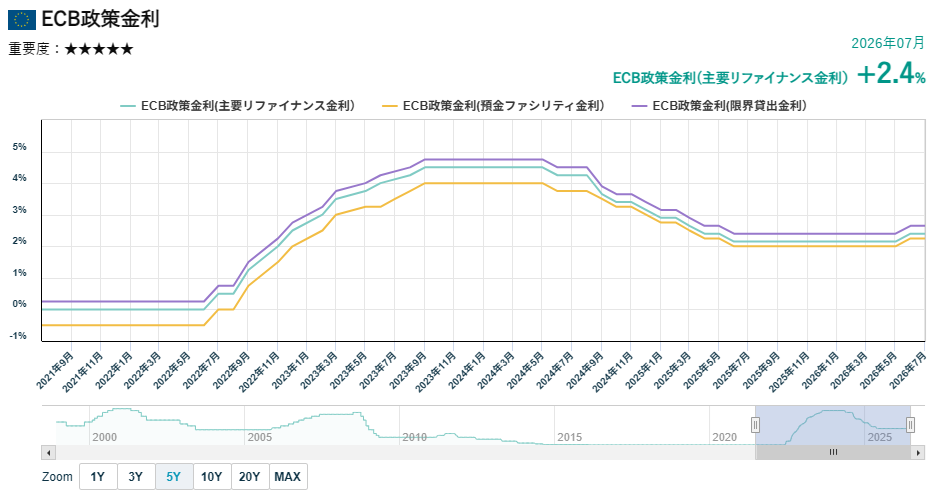Click the EU flag icon beside the title

21,20
